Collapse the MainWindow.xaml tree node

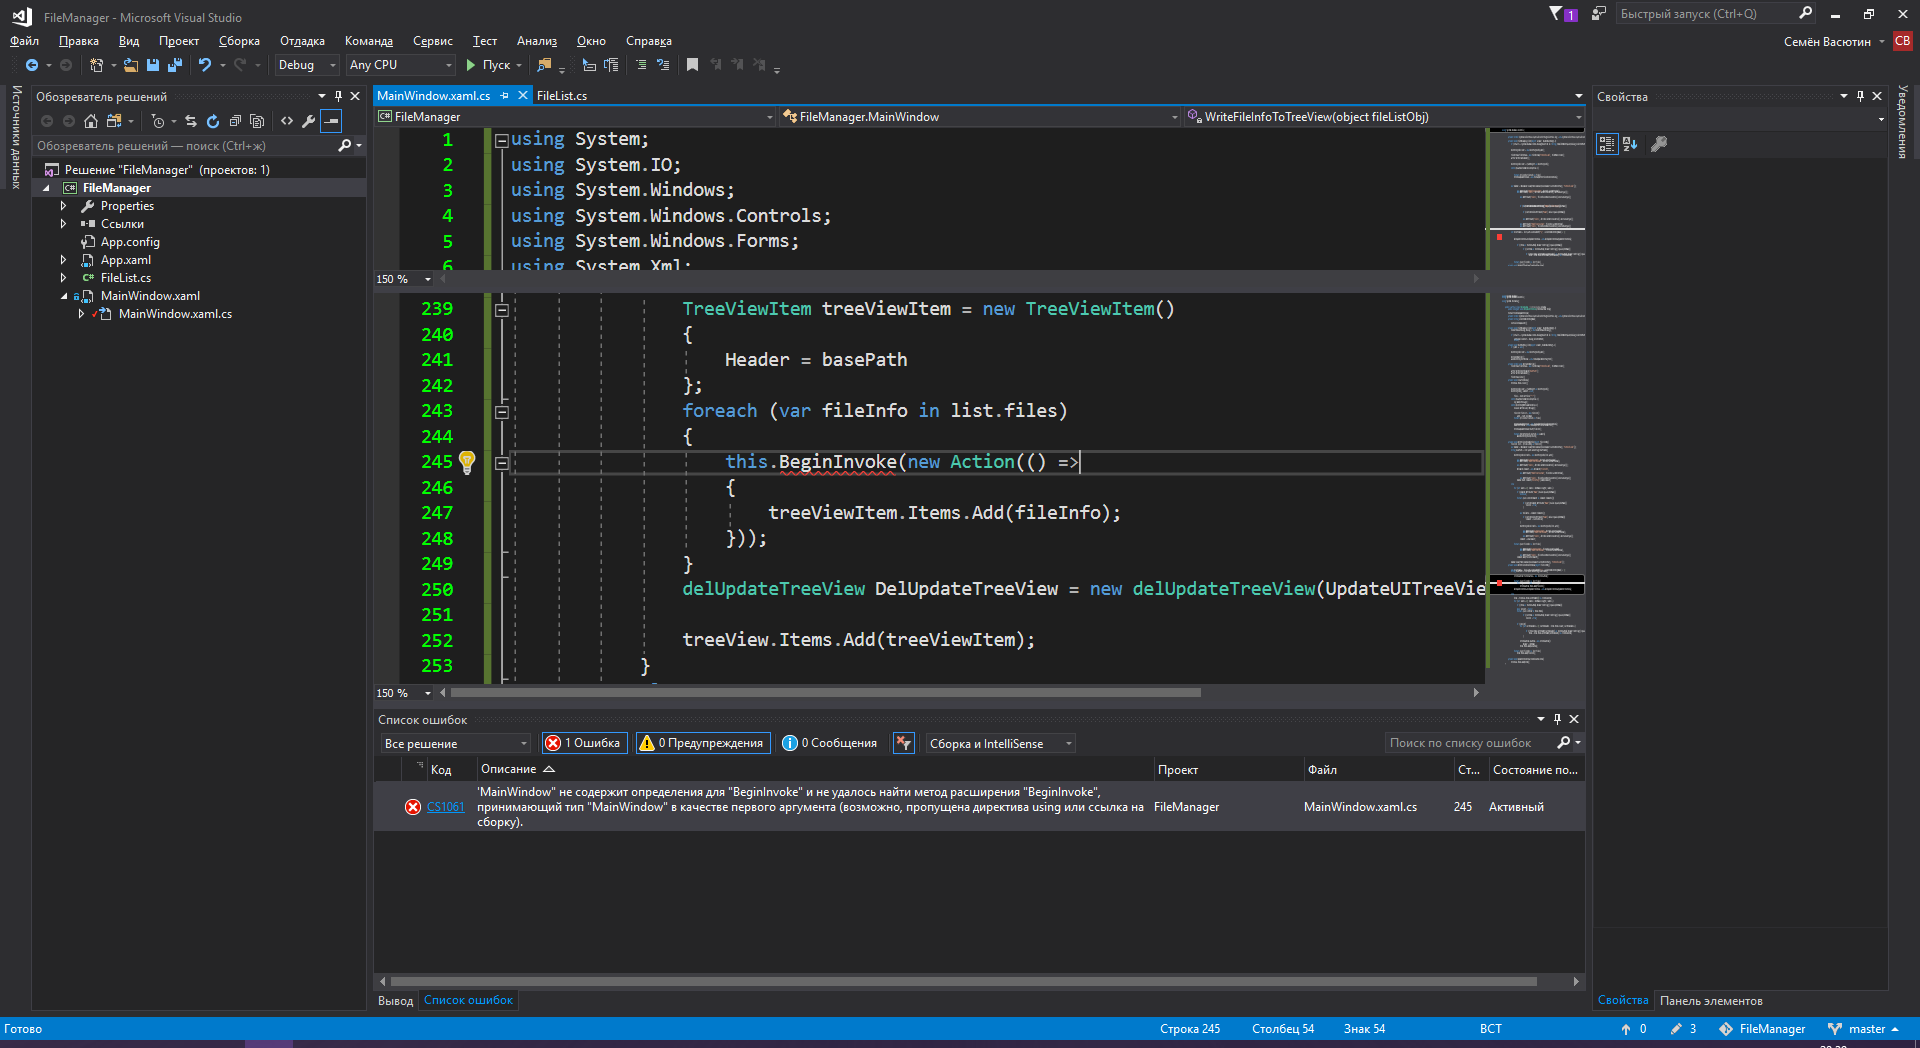[64, 296]
